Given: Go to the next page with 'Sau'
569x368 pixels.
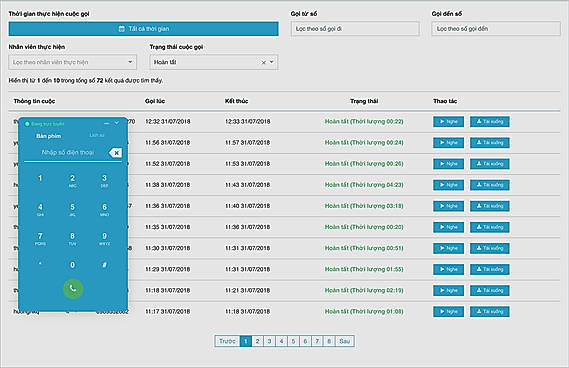Looking at the screenshot, I should click(x=344, y=341).
